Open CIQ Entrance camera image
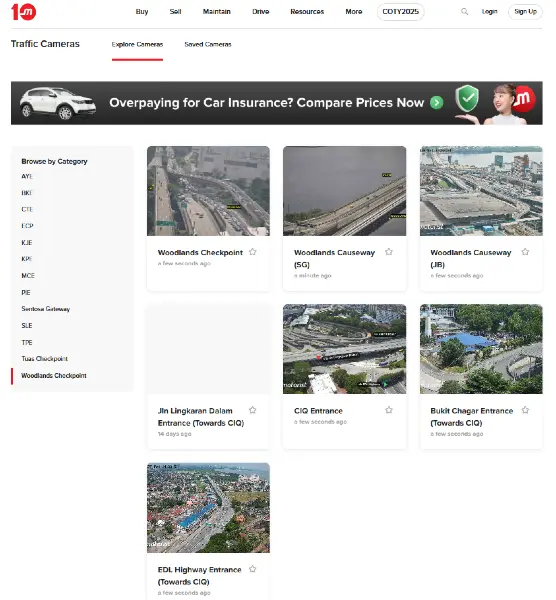556x600 pixels. [x=344, y=349]
